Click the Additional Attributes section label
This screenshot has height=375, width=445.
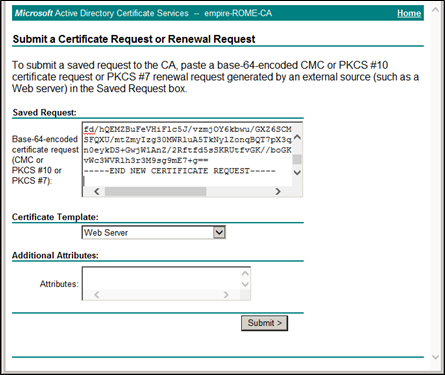(x=55, y=255)
